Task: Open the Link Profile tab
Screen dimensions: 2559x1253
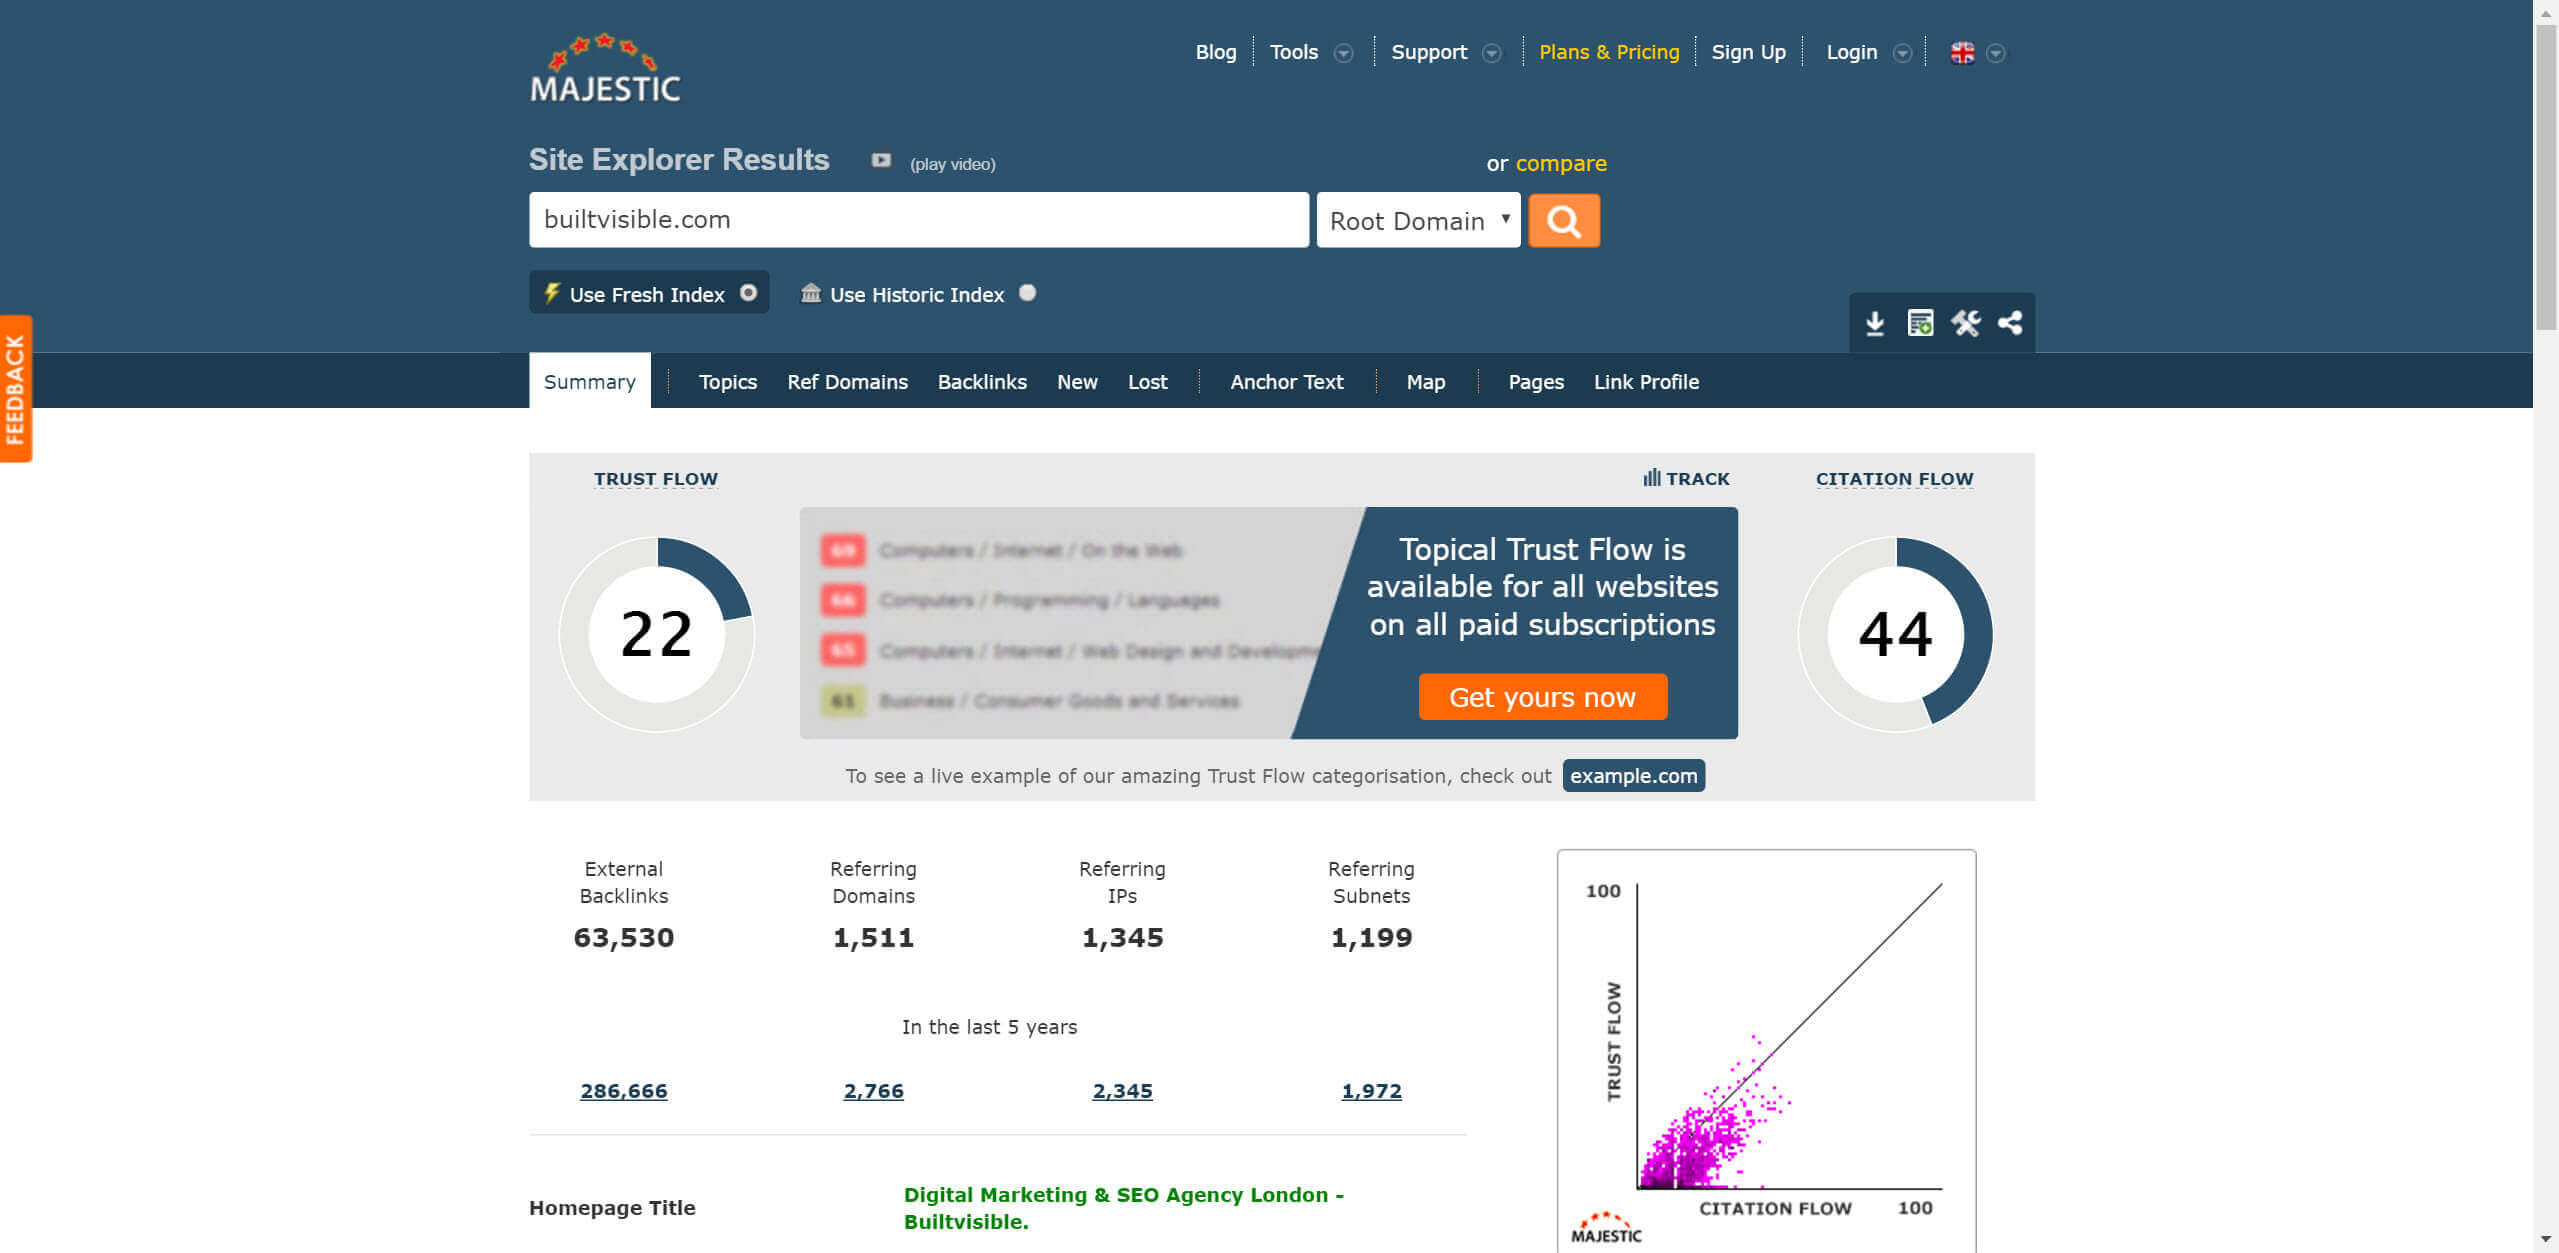Action: click(1646, 381)
